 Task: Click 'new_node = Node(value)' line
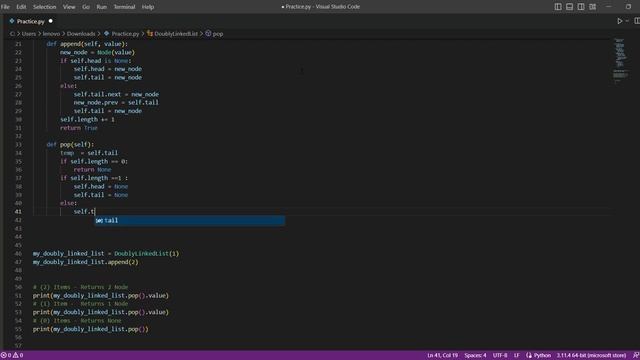pos(97,53)
